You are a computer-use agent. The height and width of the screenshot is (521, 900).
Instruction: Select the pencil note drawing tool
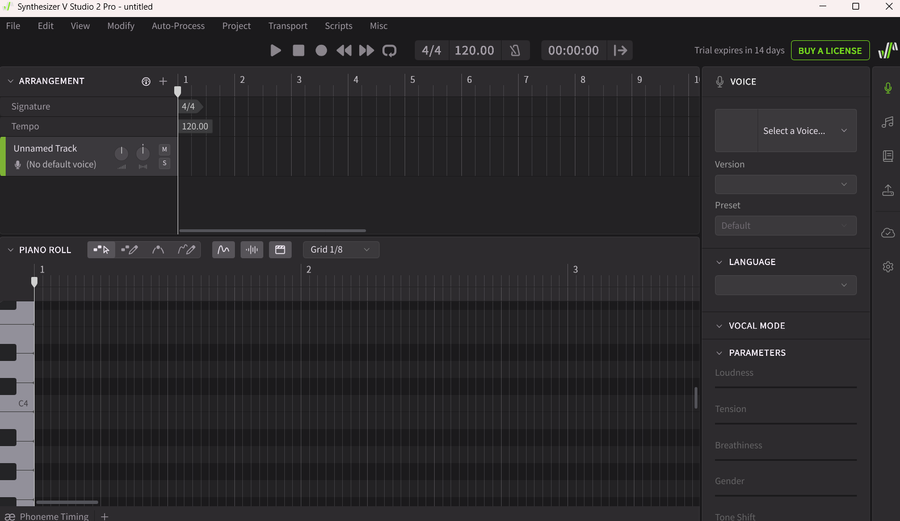[x=129, y=250]
